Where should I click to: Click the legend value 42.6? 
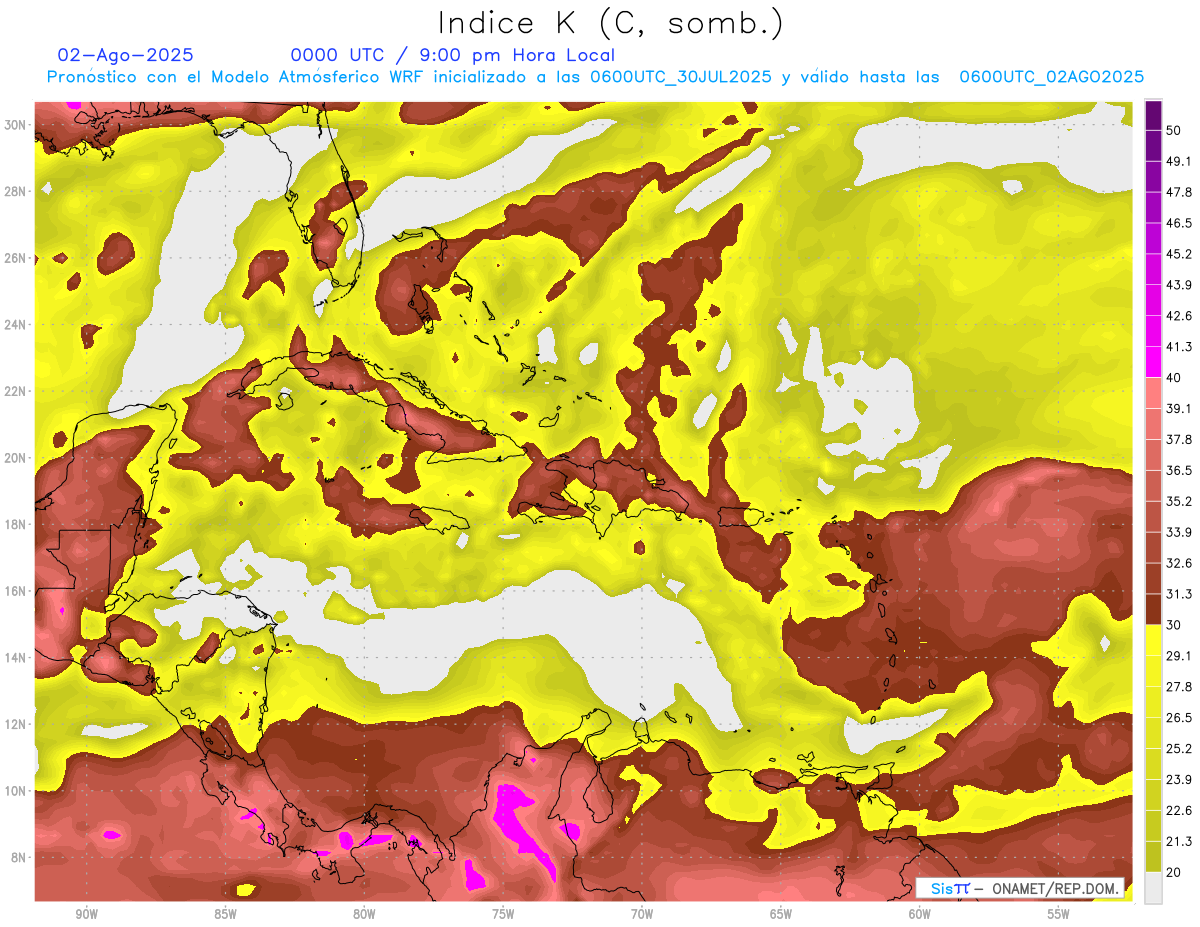[1179, 316]
